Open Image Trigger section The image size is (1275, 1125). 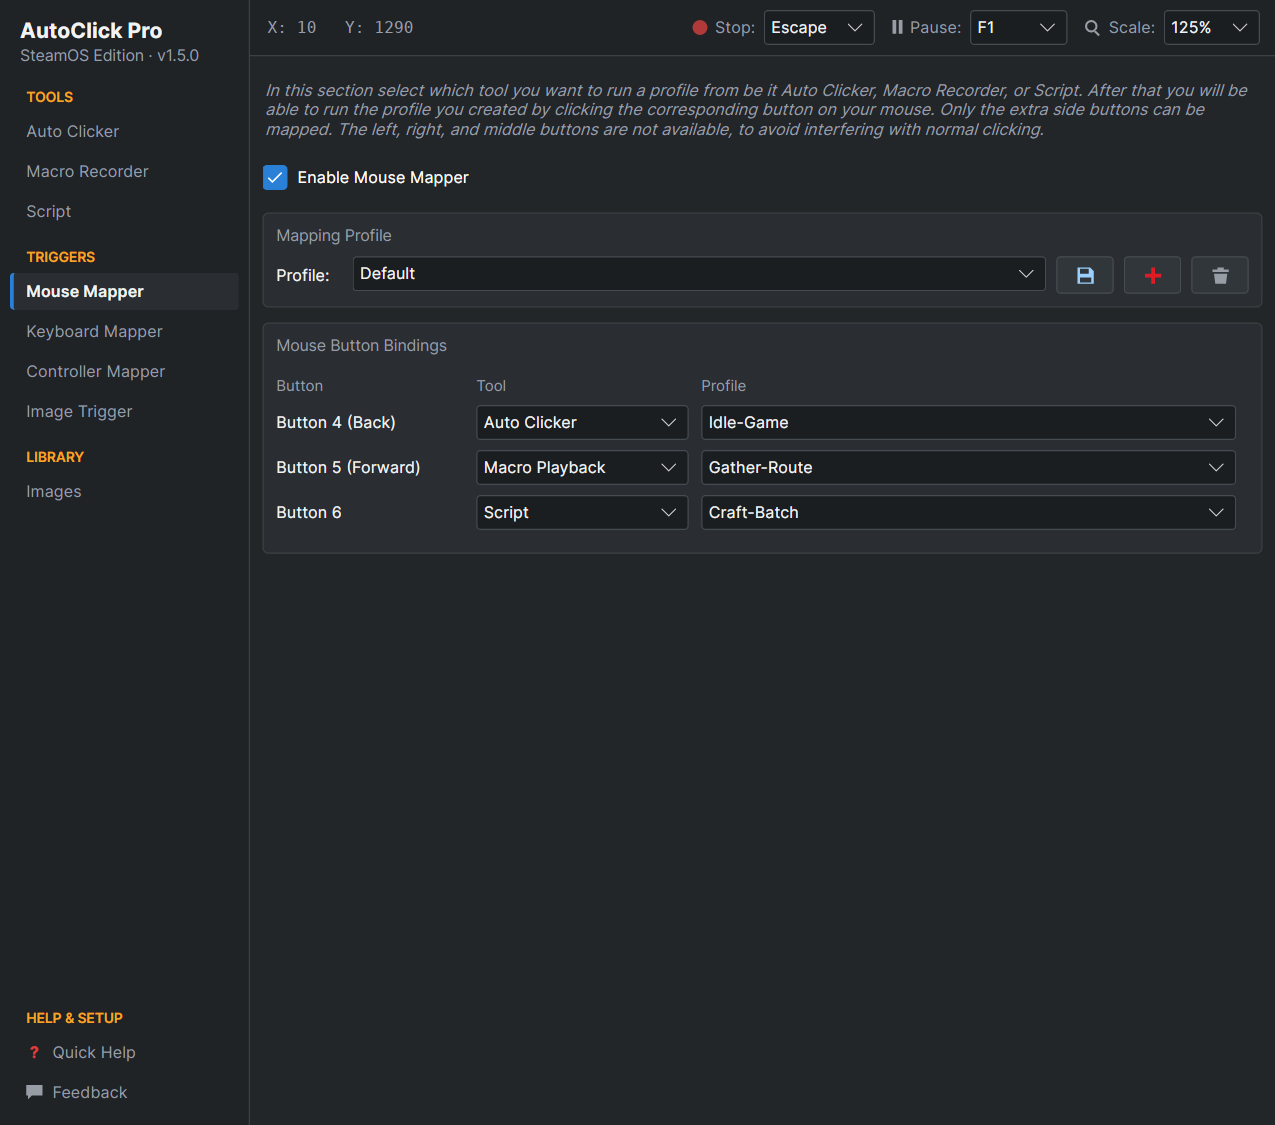[x=124, y=411]
